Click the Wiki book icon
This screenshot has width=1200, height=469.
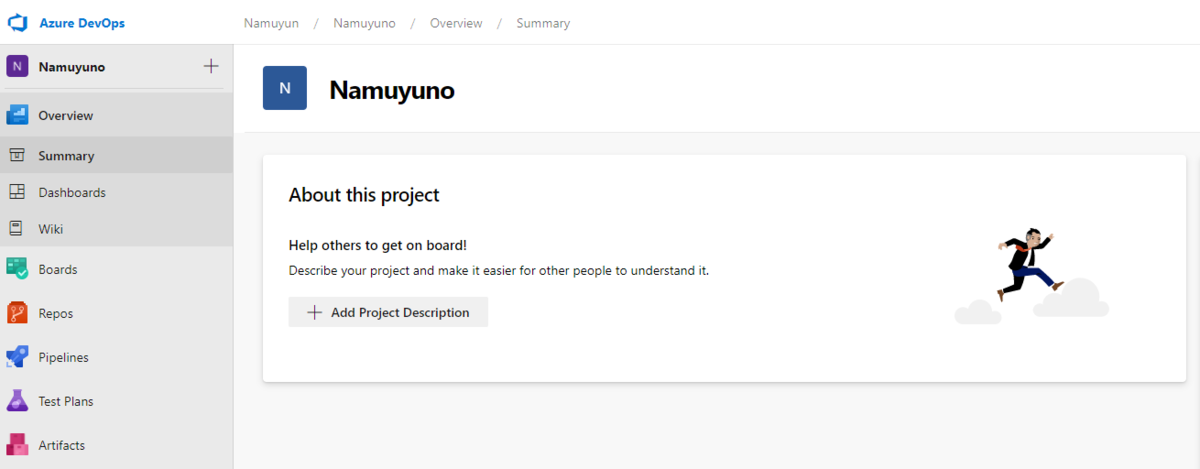coord(17,228)
